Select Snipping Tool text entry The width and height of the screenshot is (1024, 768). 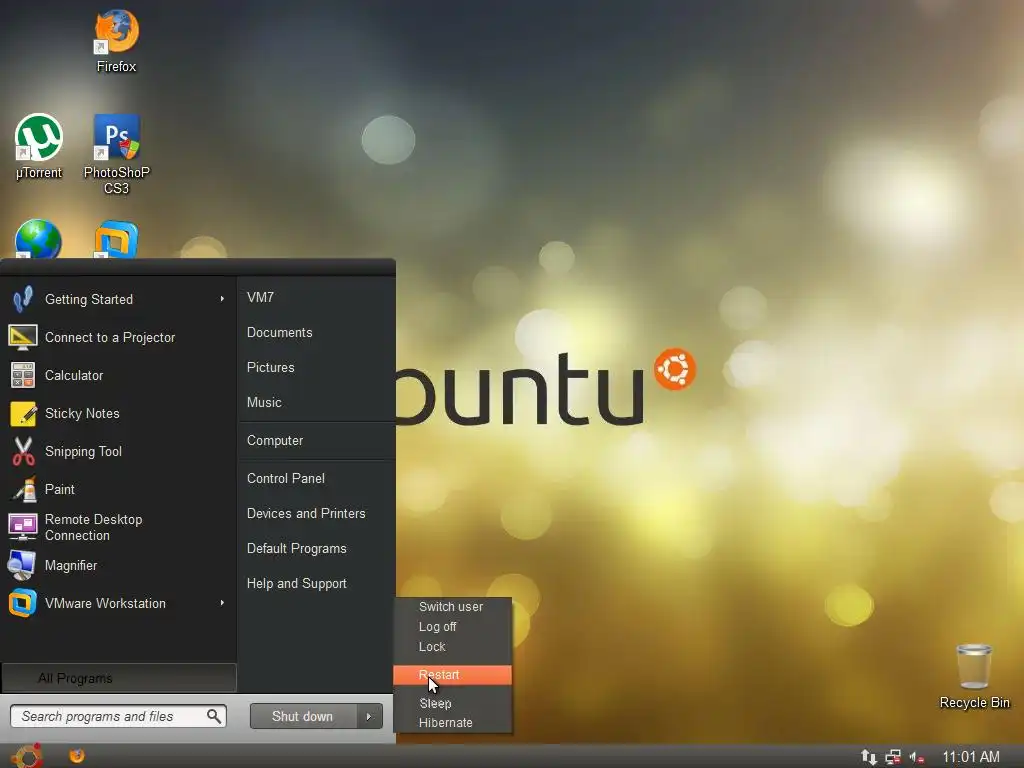coord(83,451)
